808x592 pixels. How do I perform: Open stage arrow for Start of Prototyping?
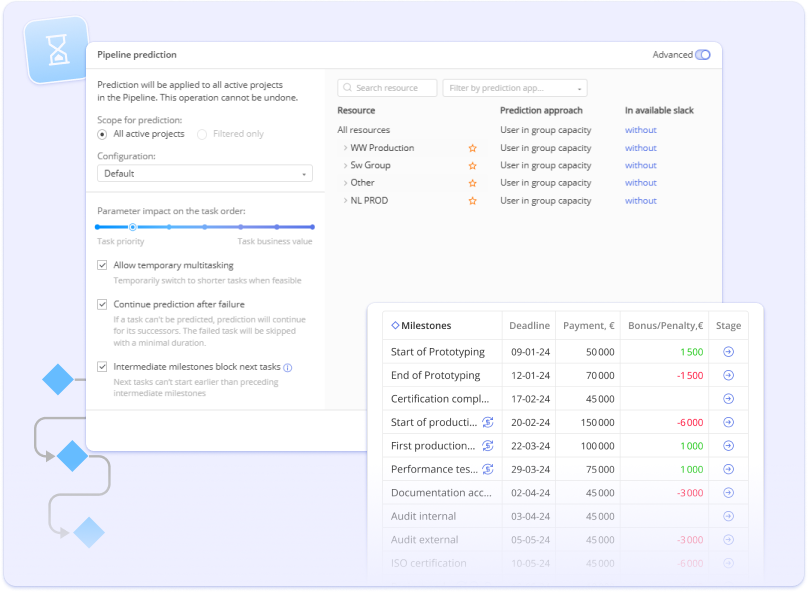coord(728,352)
